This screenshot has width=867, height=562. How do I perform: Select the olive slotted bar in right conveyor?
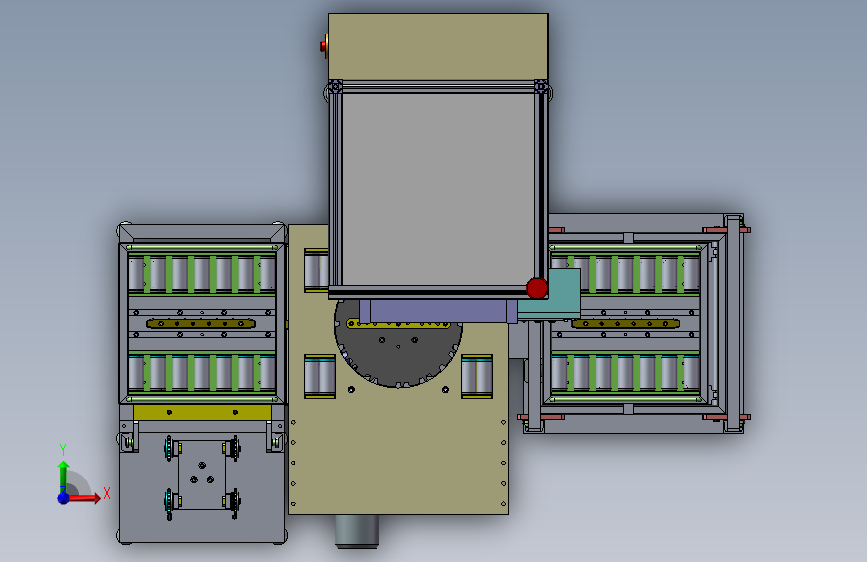point(626,323)
